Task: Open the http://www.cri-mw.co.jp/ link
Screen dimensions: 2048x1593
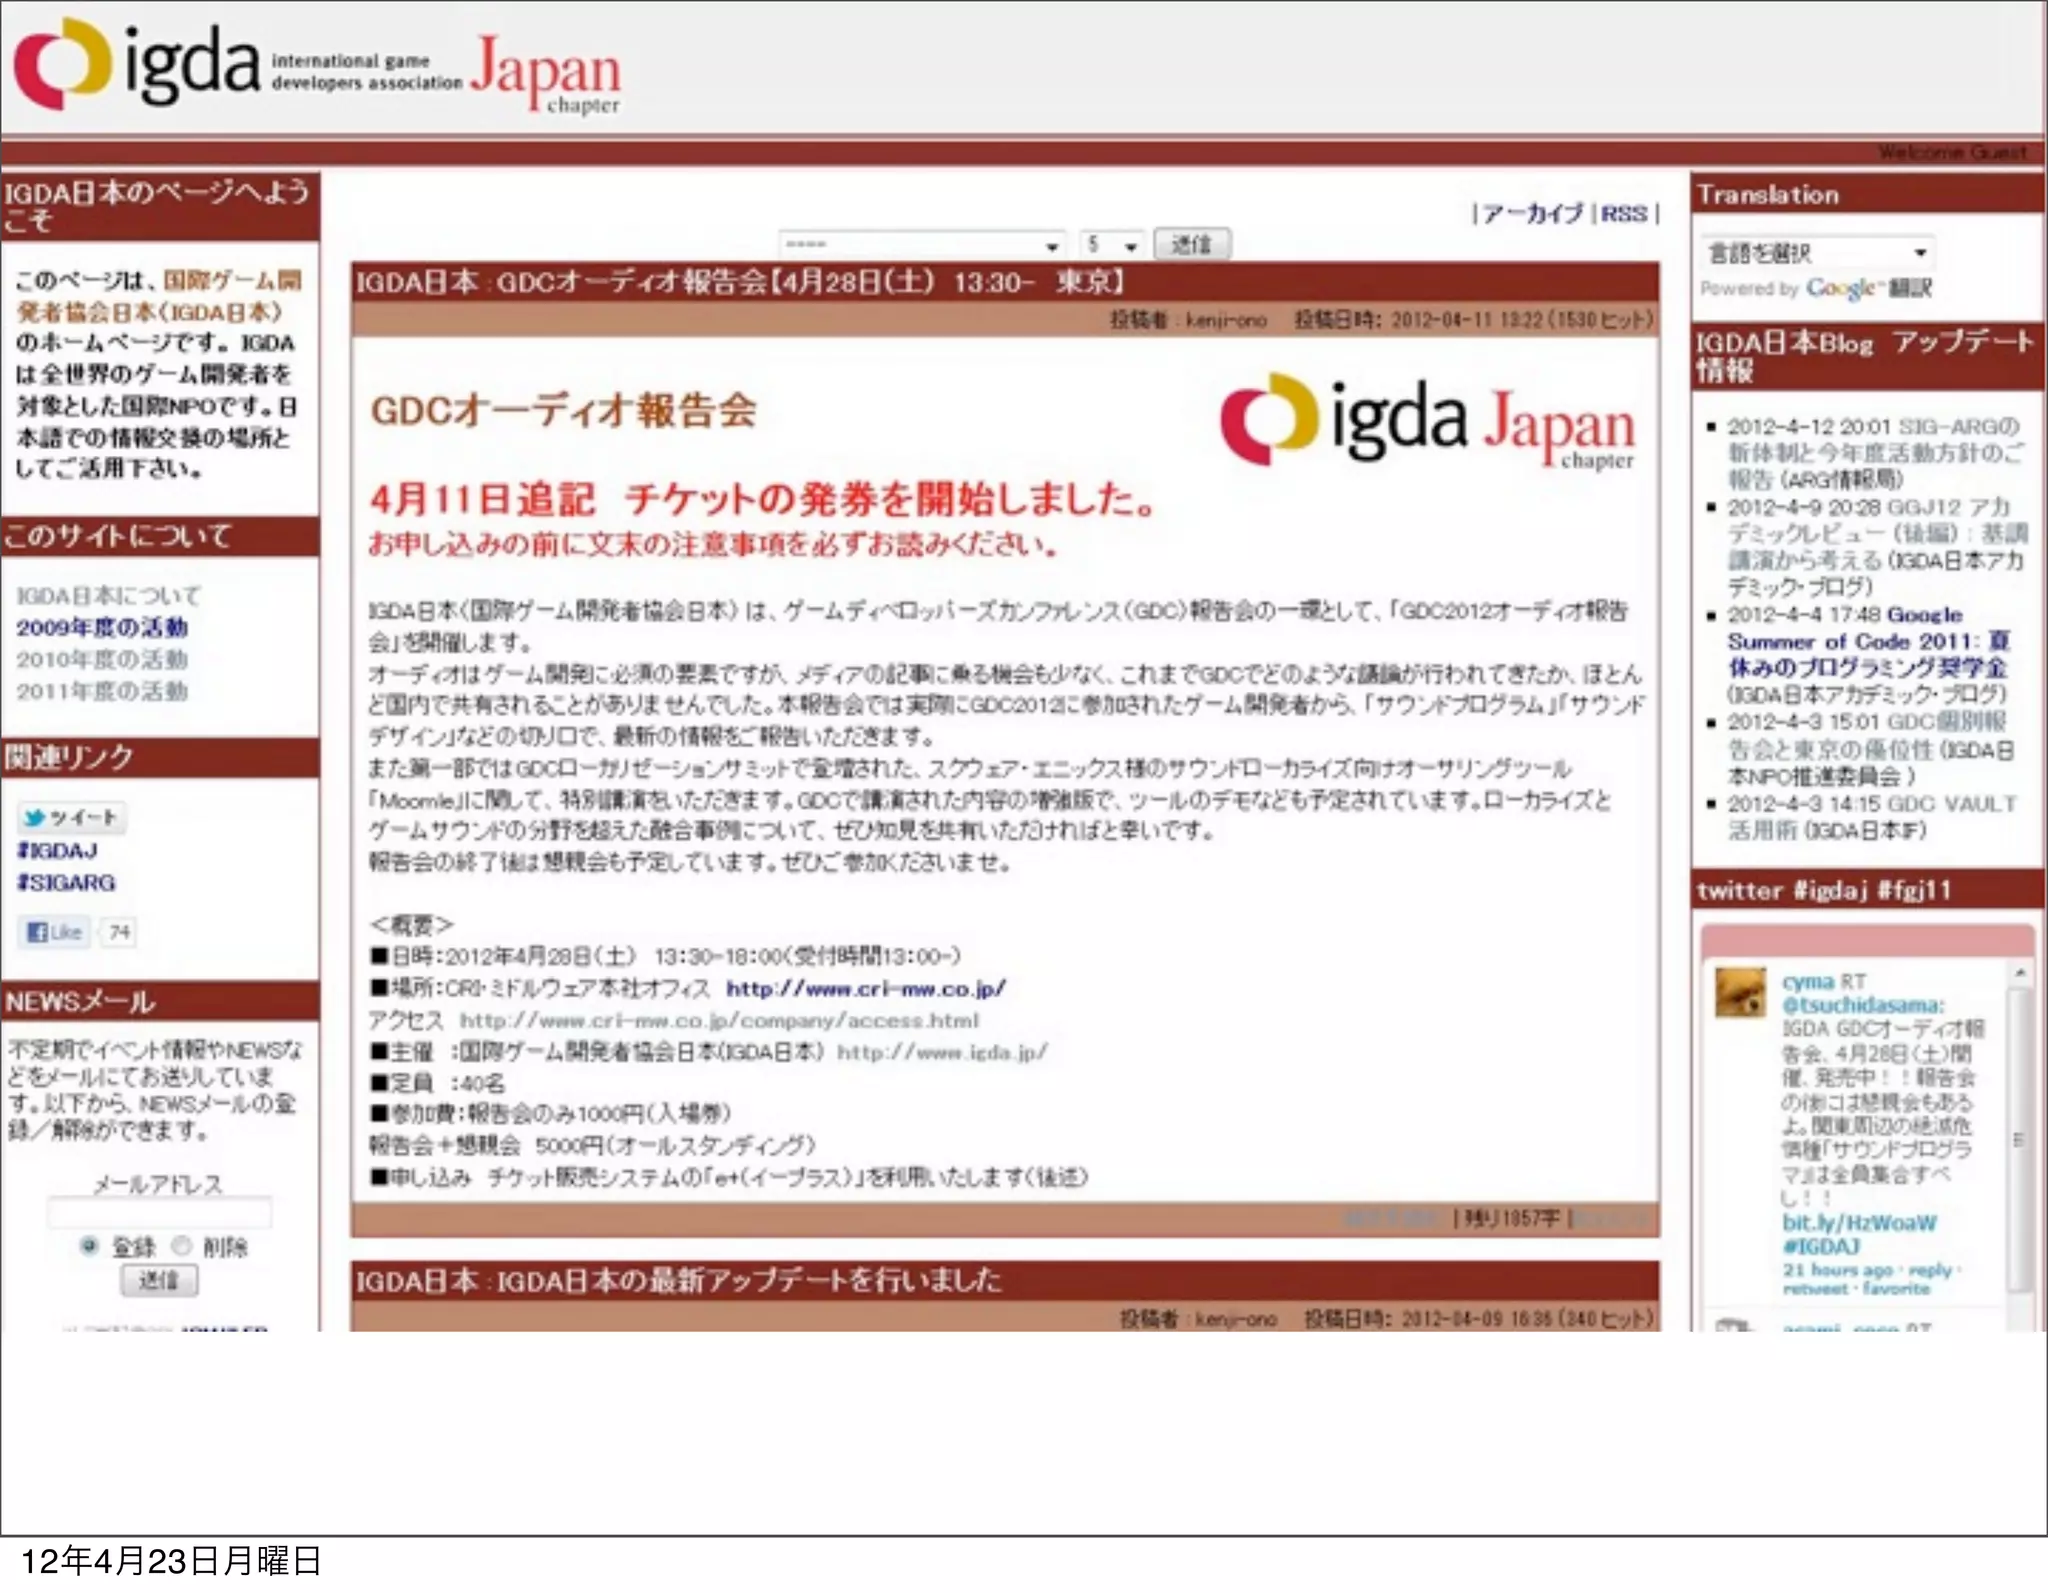Action: point(866,988)
